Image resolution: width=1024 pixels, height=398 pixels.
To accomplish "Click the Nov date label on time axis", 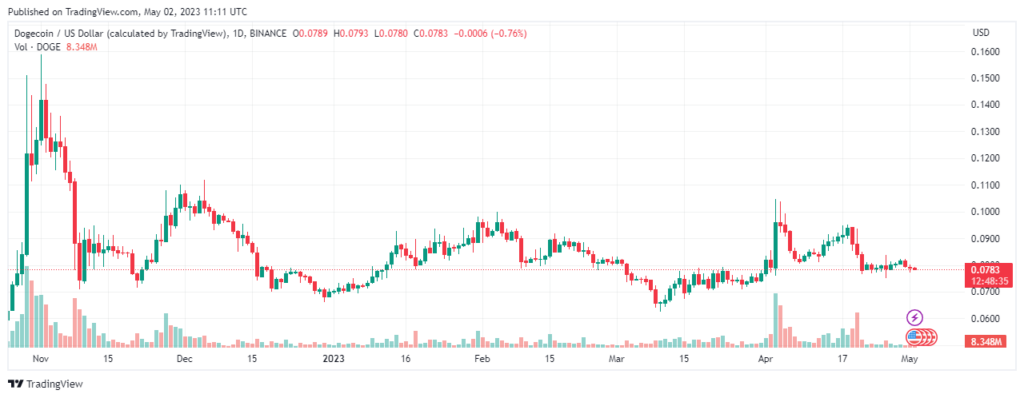I will (x=41, y=359).
